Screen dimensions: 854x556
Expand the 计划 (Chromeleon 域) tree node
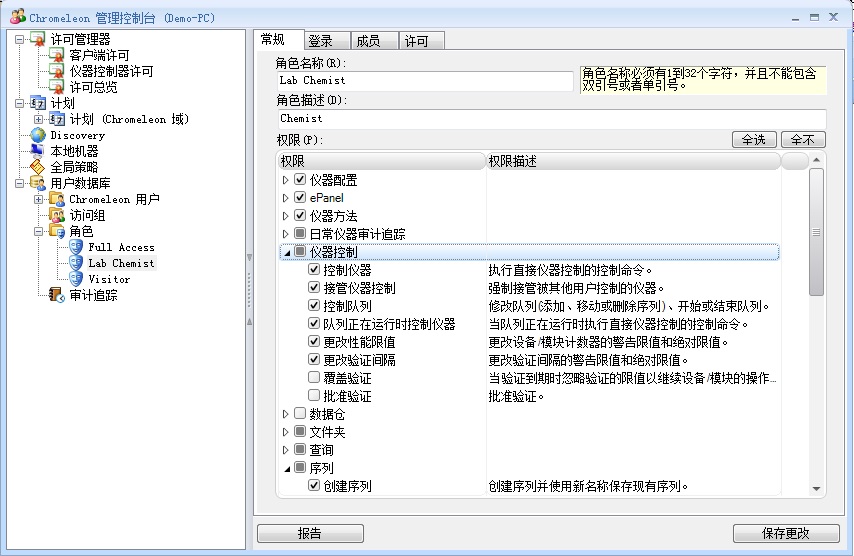click(x=39, y=119)
